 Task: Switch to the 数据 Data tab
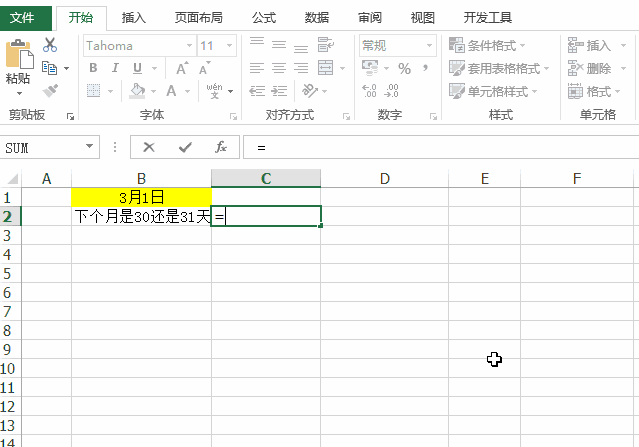point(317,18)
